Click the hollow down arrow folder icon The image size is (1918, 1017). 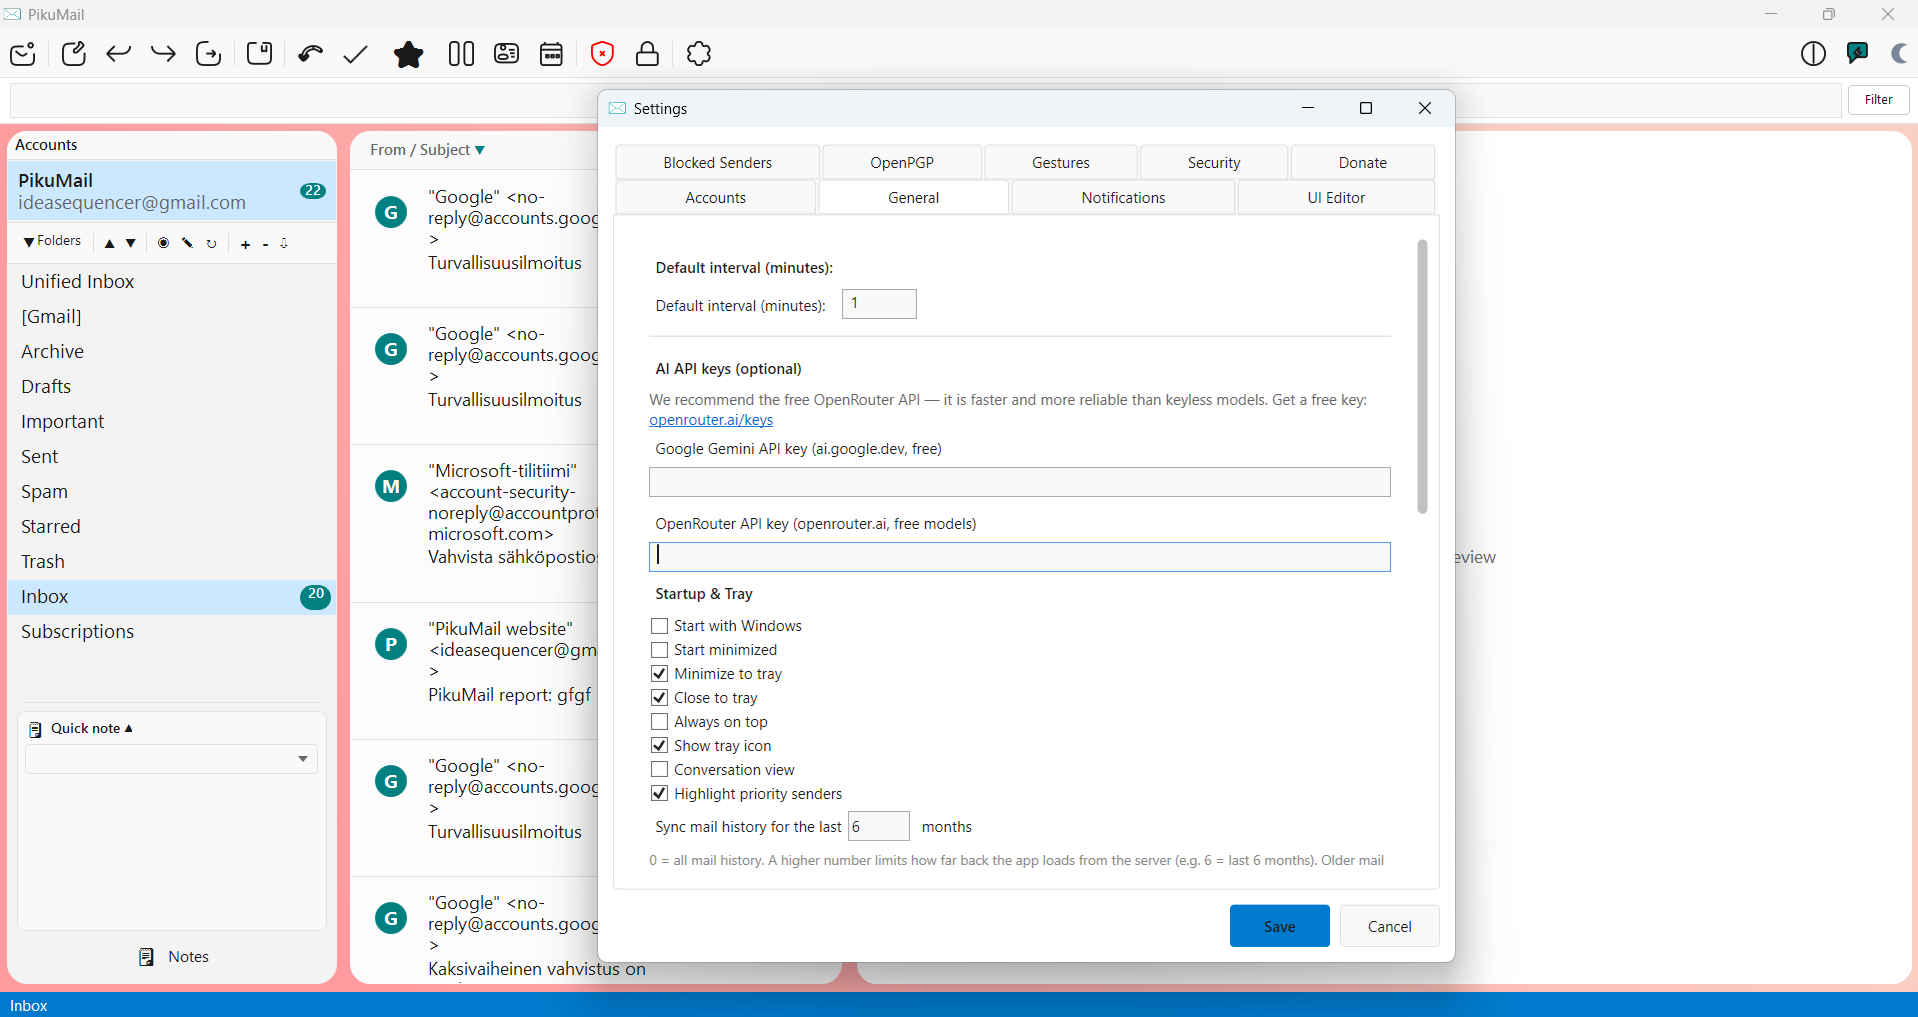(284, 243)
